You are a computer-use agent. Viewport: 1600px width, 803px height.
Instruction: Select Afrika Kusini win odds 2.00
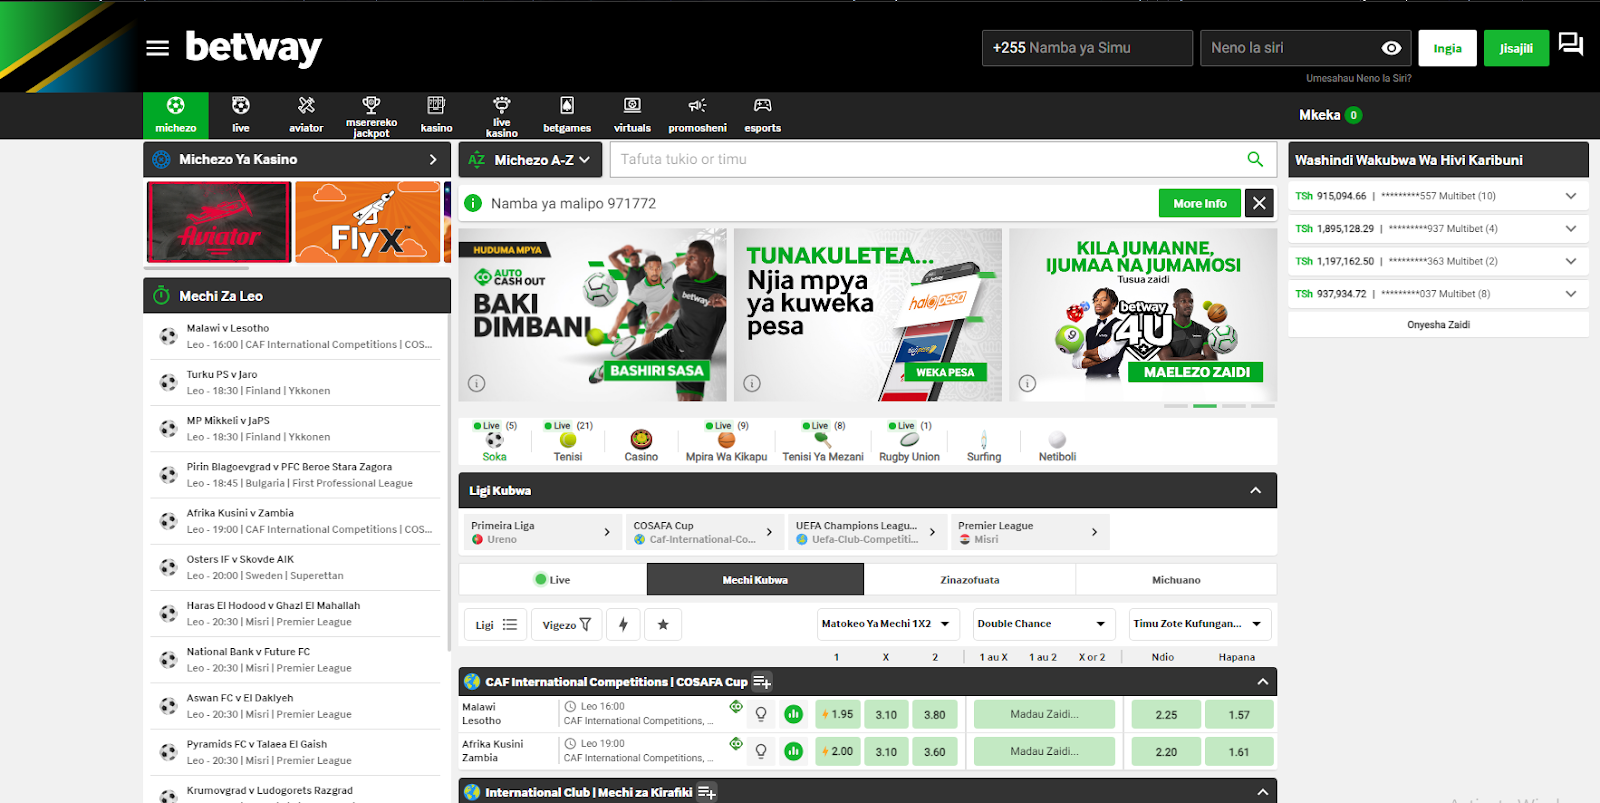pyautogui.click(x=837, y=751)
